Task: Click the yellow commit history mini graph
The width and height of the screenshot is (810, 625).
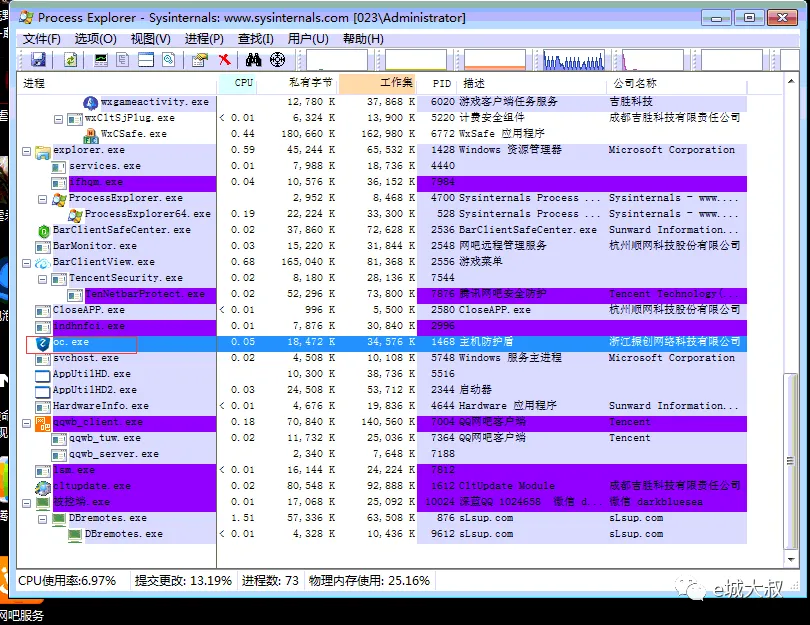Action: (x=416, y=60)
